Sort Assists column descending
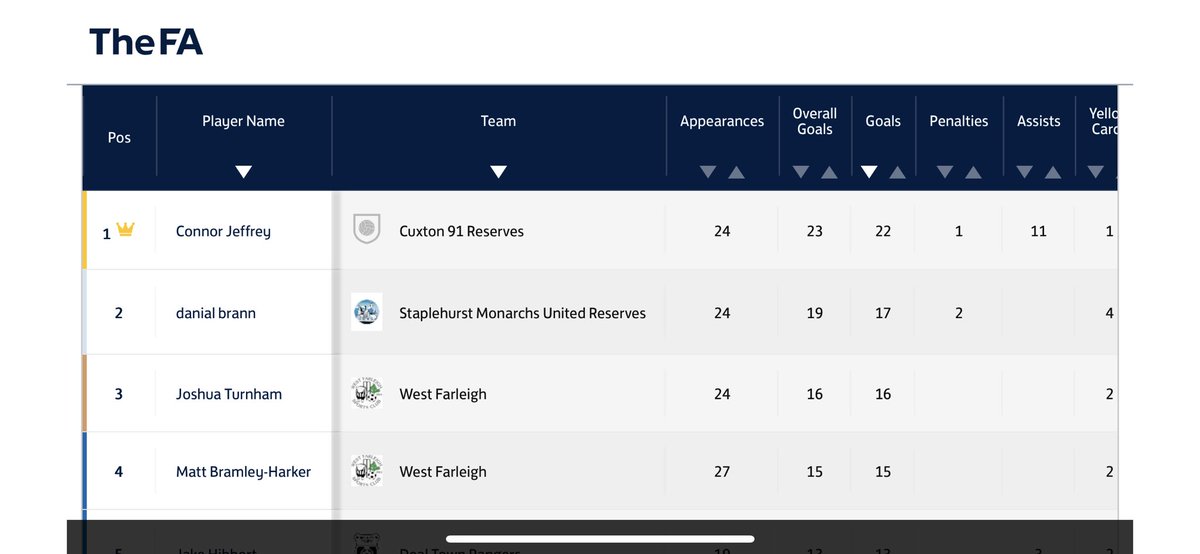 coord(1024,172)
